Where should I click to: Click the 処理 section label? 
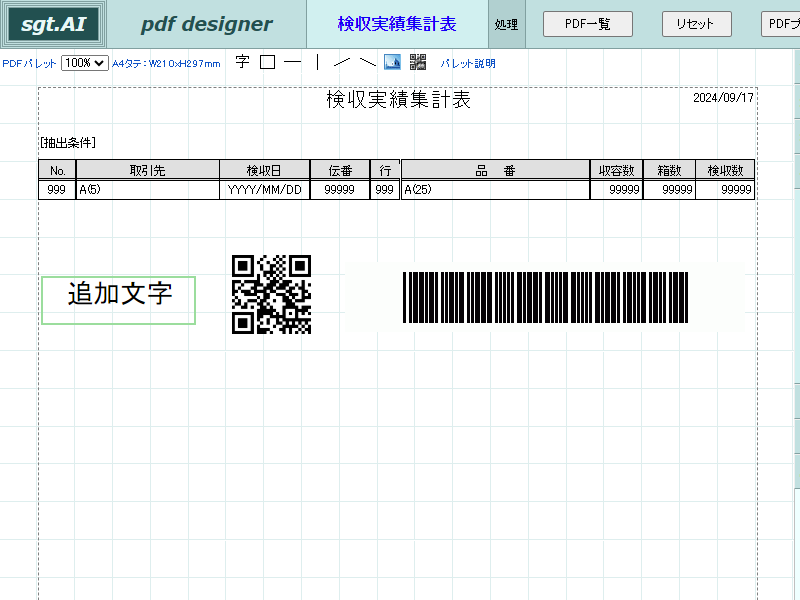506,24
